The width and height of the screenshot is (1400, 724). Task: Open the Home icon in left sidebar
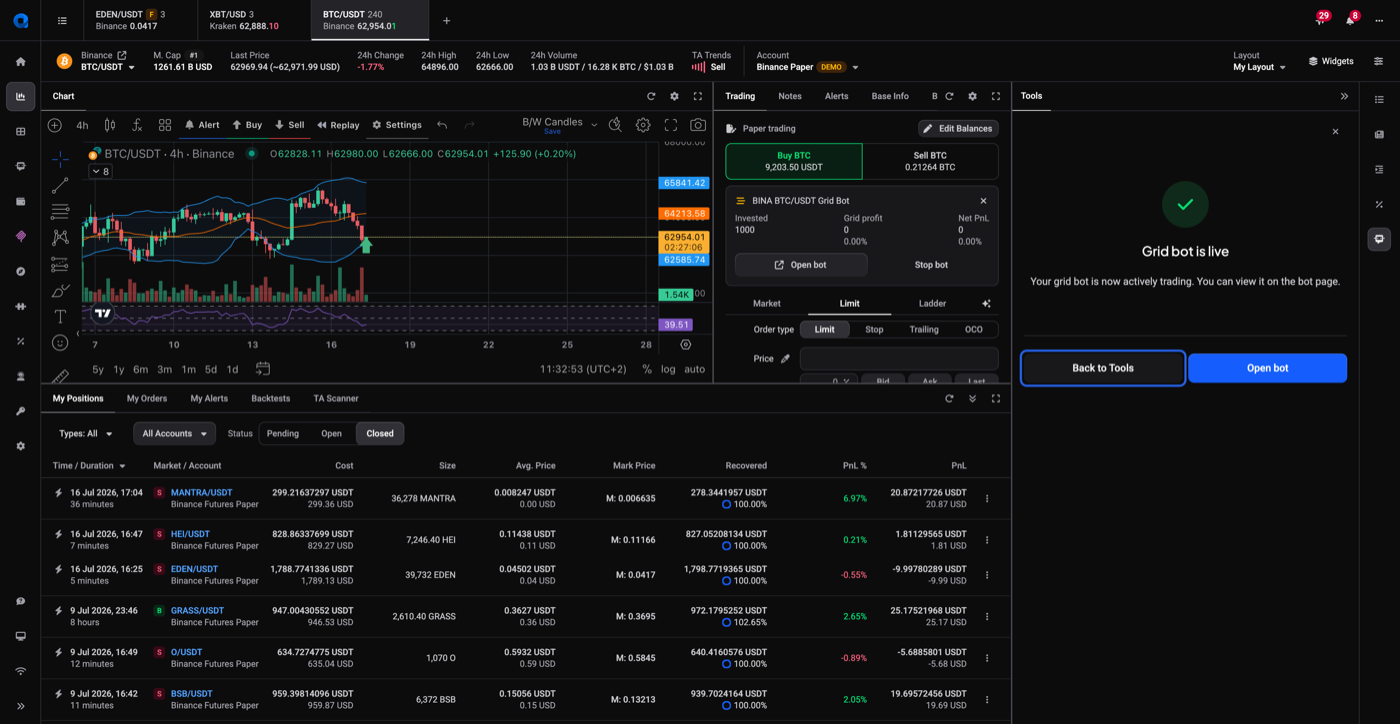tap(20, 61)
